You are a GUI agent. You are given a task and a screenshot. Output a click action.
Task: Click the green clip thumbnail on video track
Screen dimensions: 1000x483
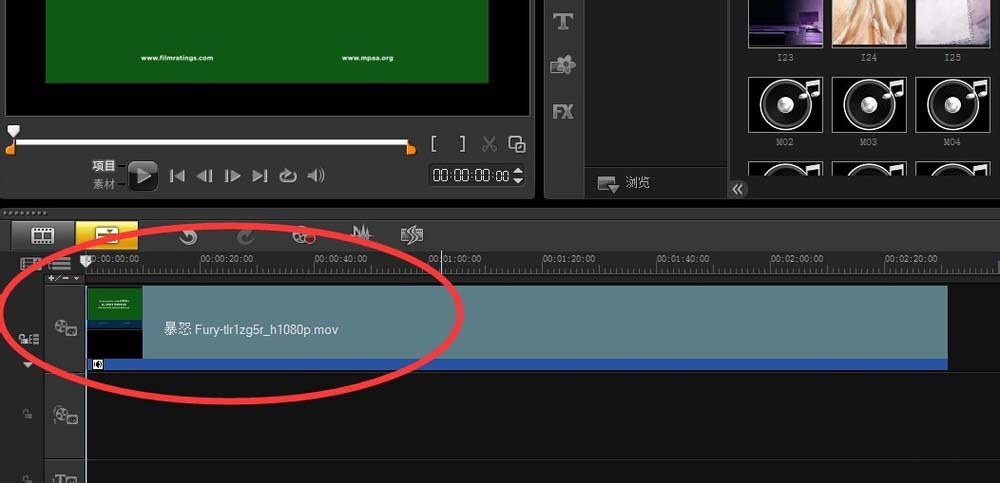point(115,322)
